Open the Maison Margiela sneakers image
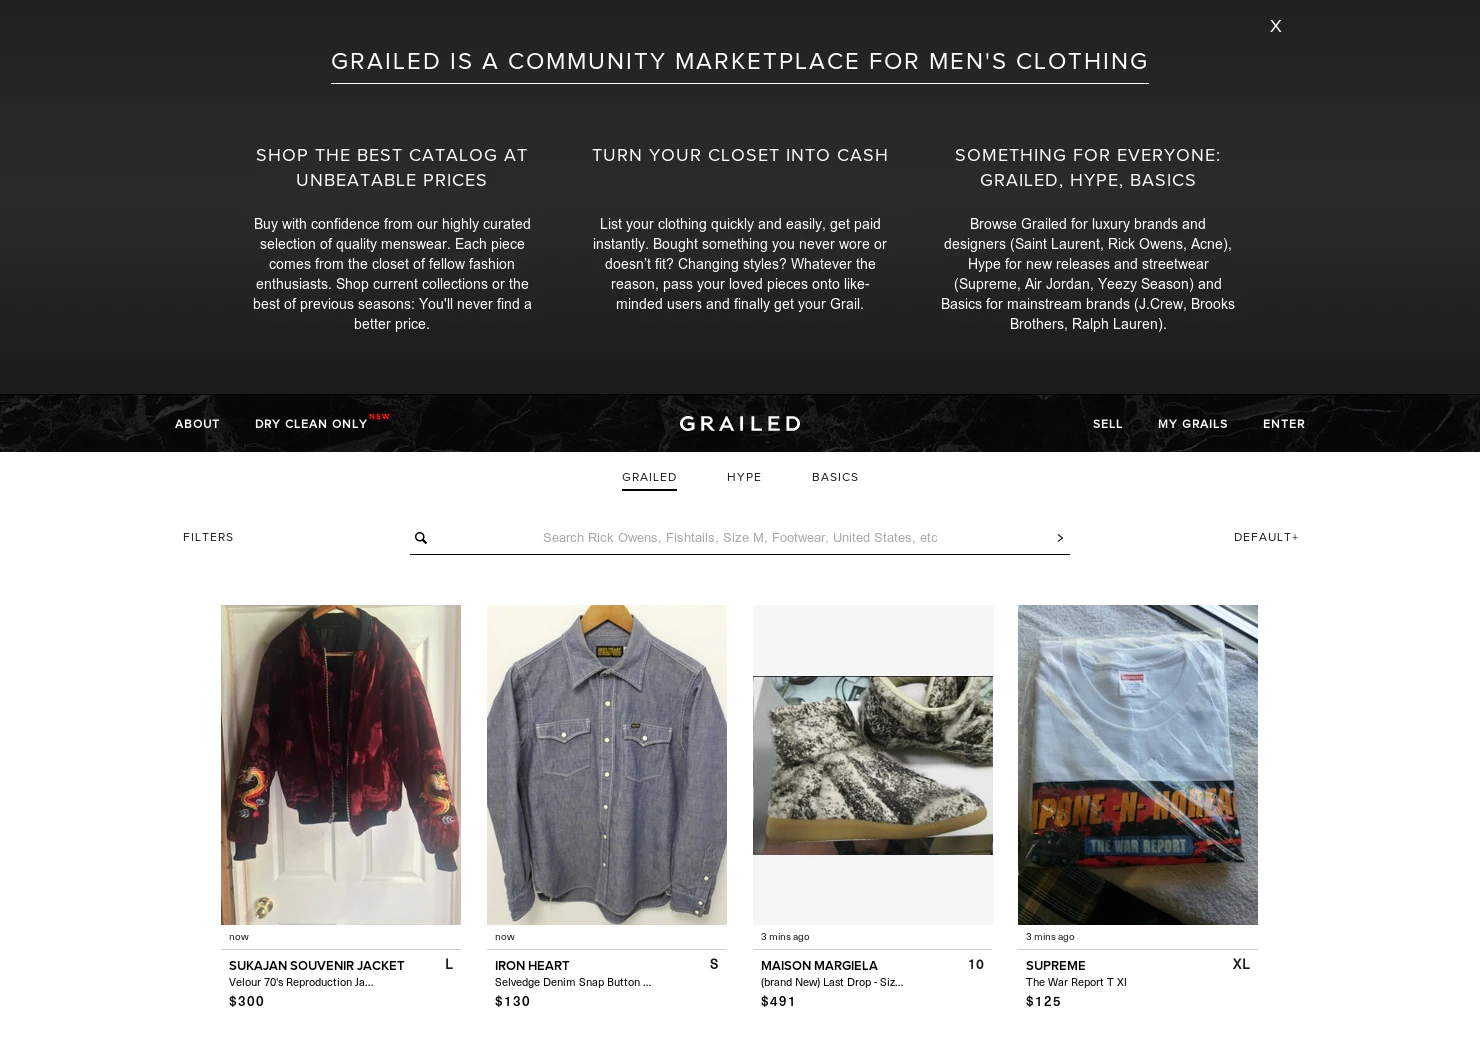 coord(873,765)
